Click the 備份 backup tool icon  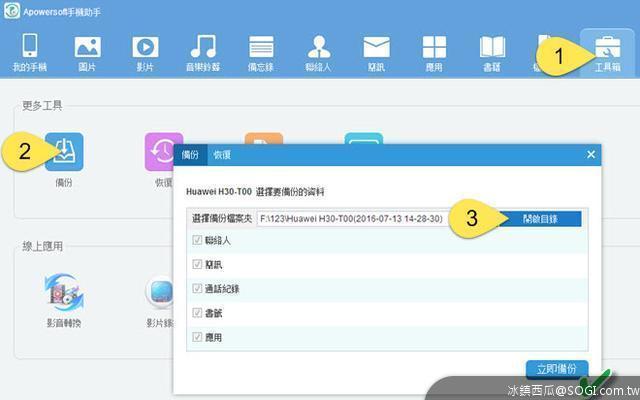click(64, 152)
